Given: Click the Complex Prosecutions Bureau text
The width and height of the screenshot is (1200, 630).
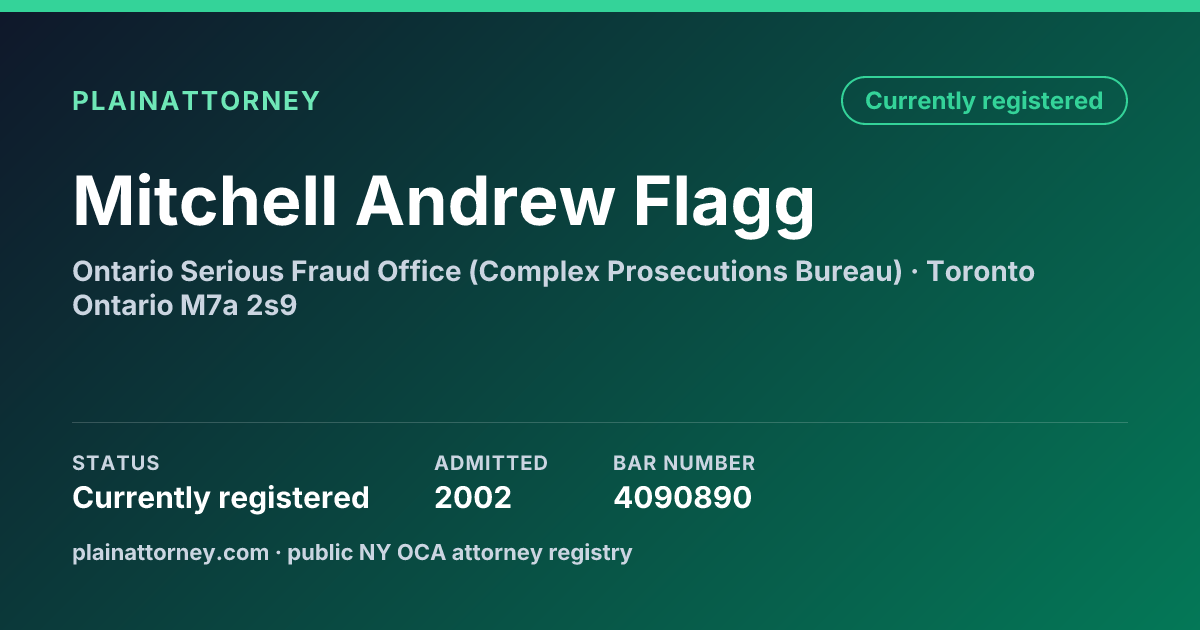Looking at the screenshot, I should pyautogui.click(x=686, y=272).
